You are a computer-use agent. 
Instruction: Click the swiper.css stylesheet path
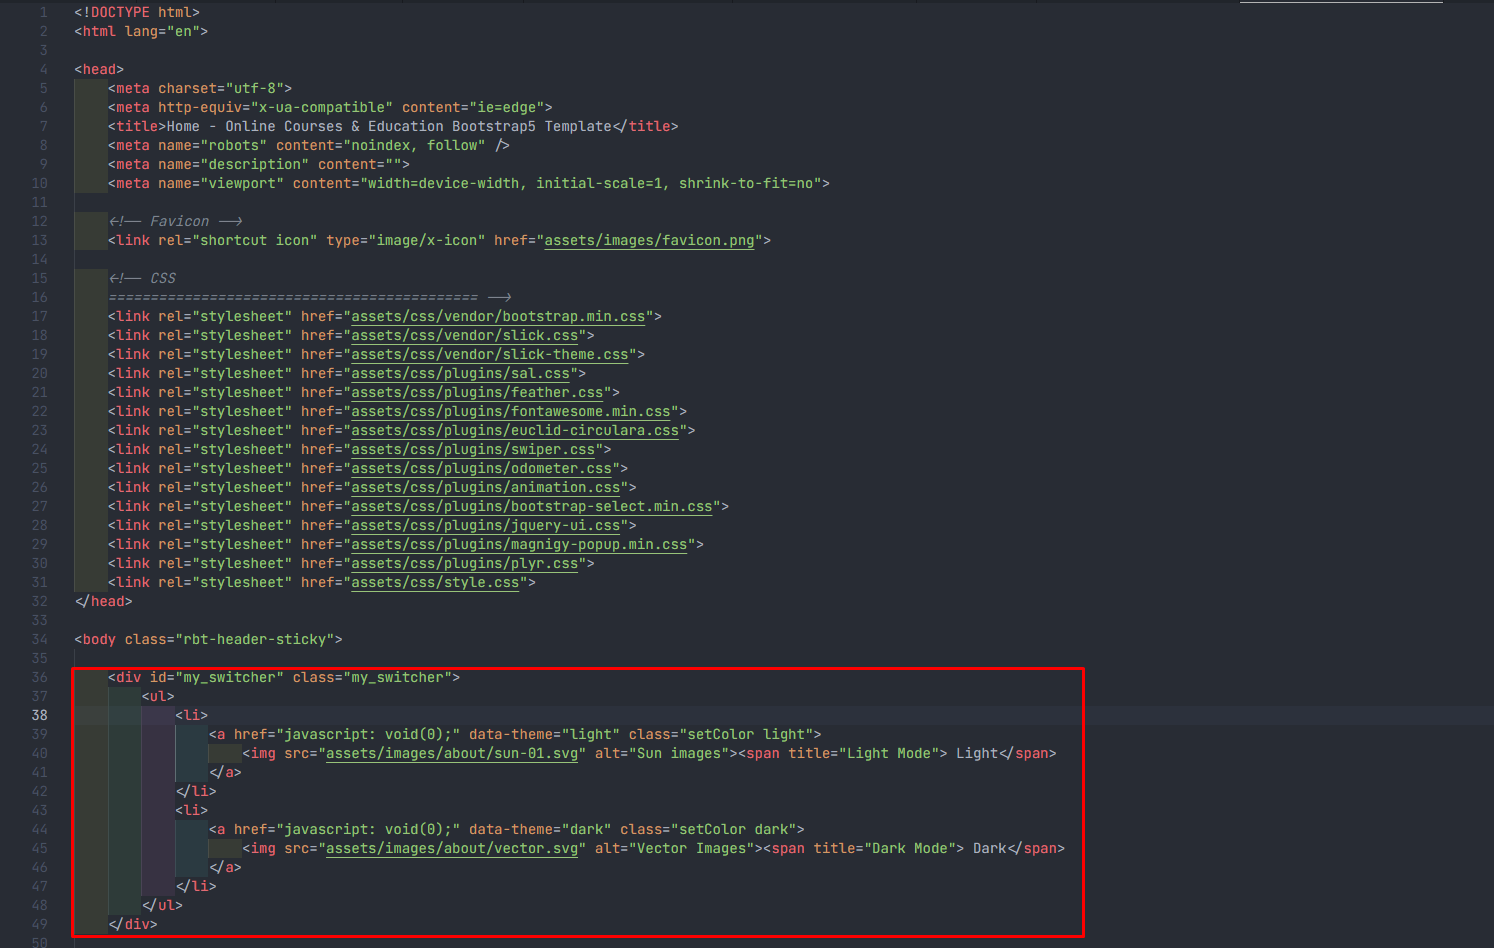[473, 450]
